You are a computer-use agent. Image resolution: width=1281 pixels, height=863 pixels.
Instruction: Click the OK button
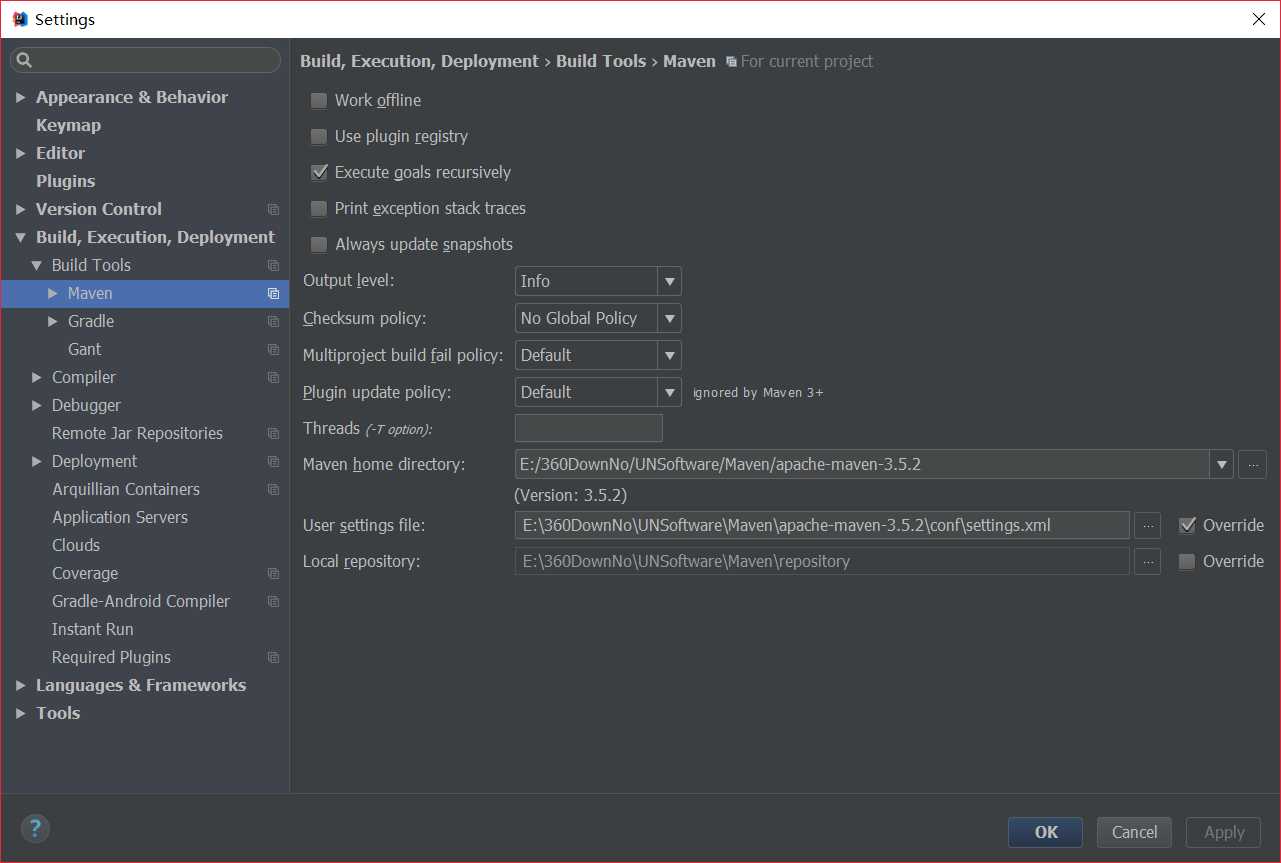coord(1046,832)
